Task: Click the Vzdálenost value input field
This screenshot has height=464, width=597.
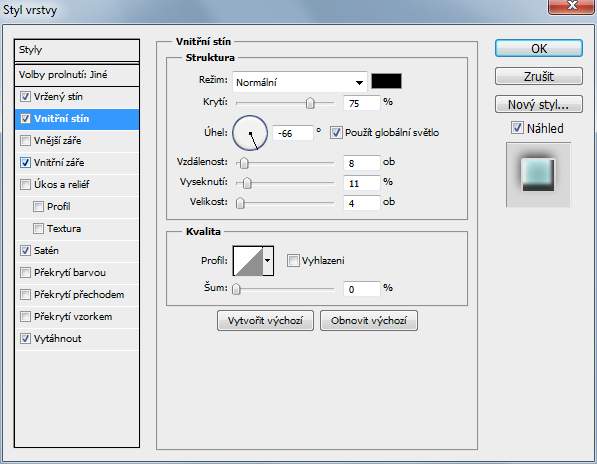Action: (361, 163)
